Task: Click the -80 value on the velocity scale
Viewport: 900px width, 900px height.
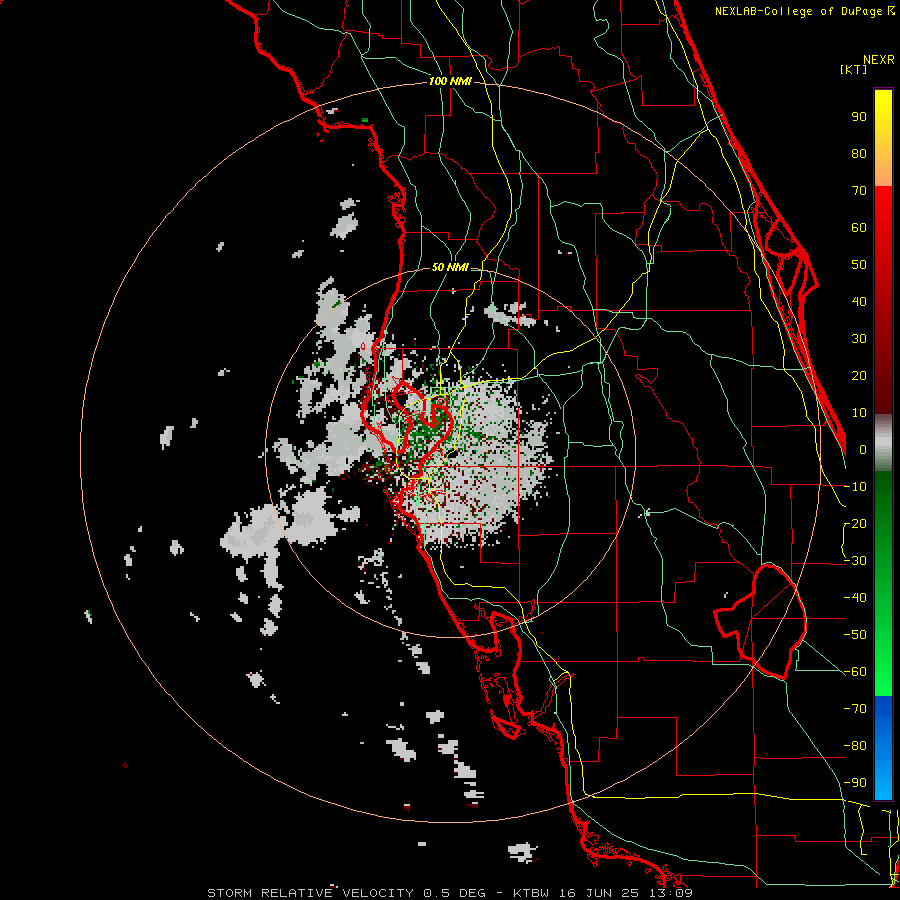Action: (x=855, y=746)
